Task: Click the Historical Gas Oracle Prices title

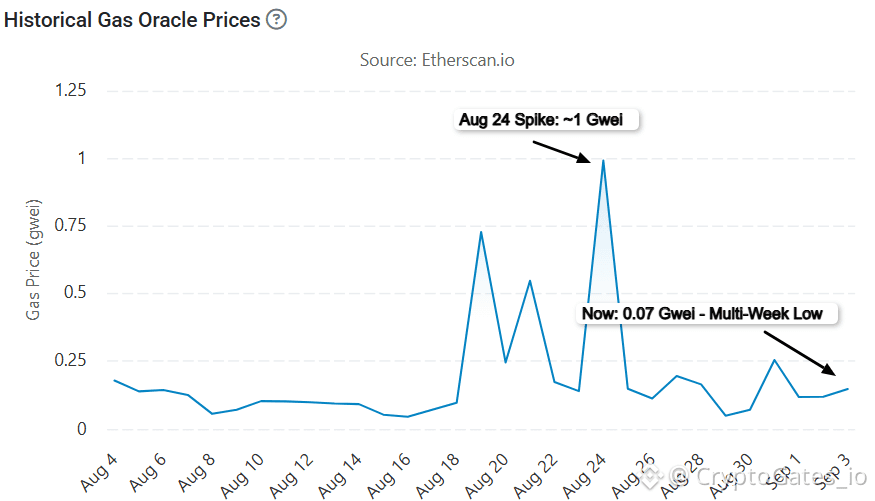Action: coord(132,20)
